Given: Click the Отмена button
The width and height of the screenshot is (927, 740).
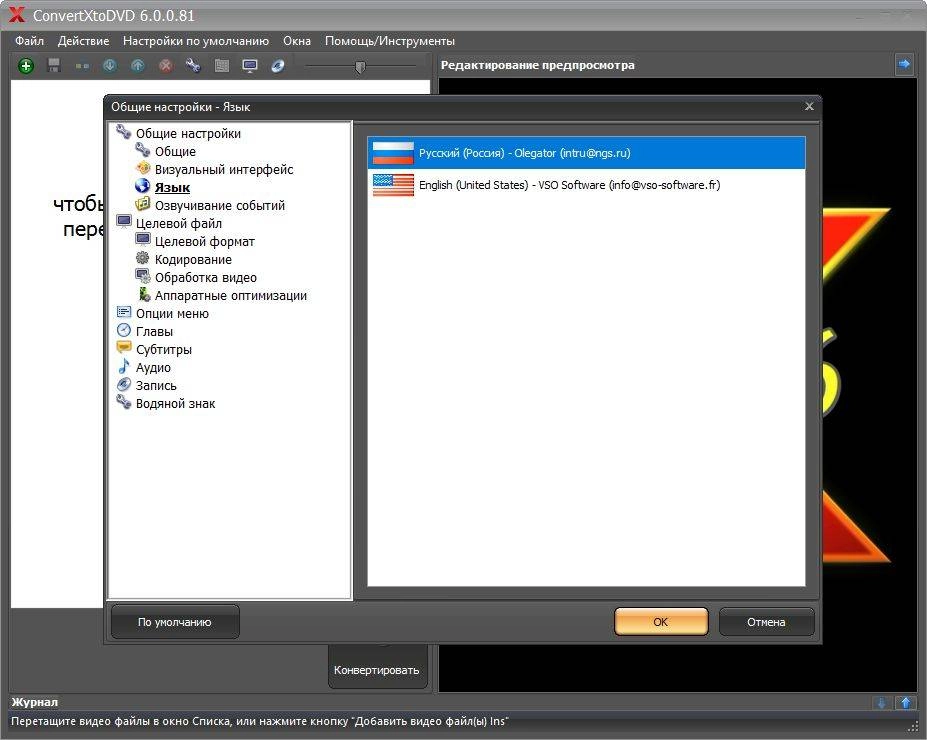Looking at the screenshot, I should click(x=766, y=622).
